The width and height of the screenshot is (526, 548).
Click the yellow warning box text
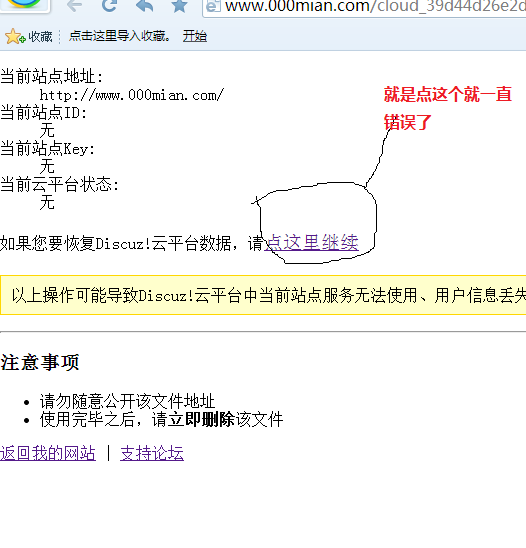[268, 295]
